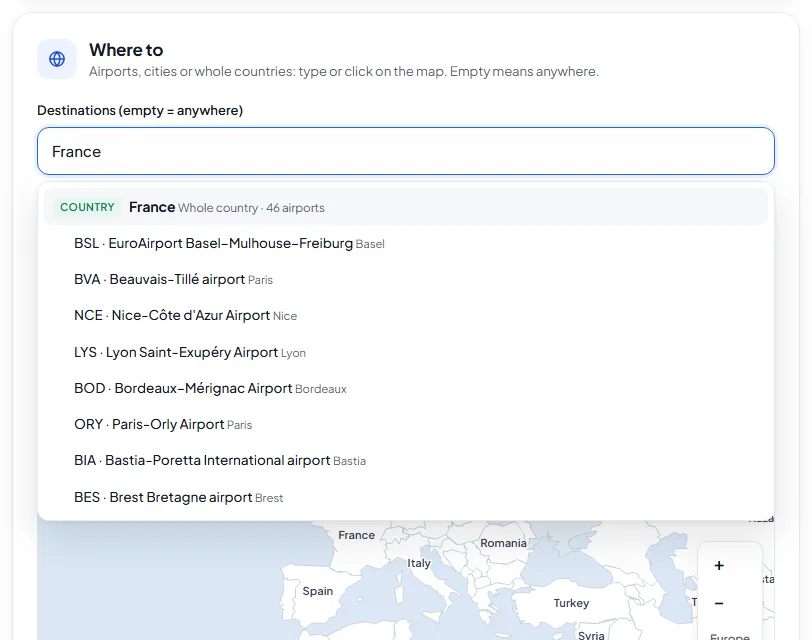Pick LYS Lyon Saint-Exupéry Airport
Viewport: 812px width, 640px height.
(x=406, y=353)
